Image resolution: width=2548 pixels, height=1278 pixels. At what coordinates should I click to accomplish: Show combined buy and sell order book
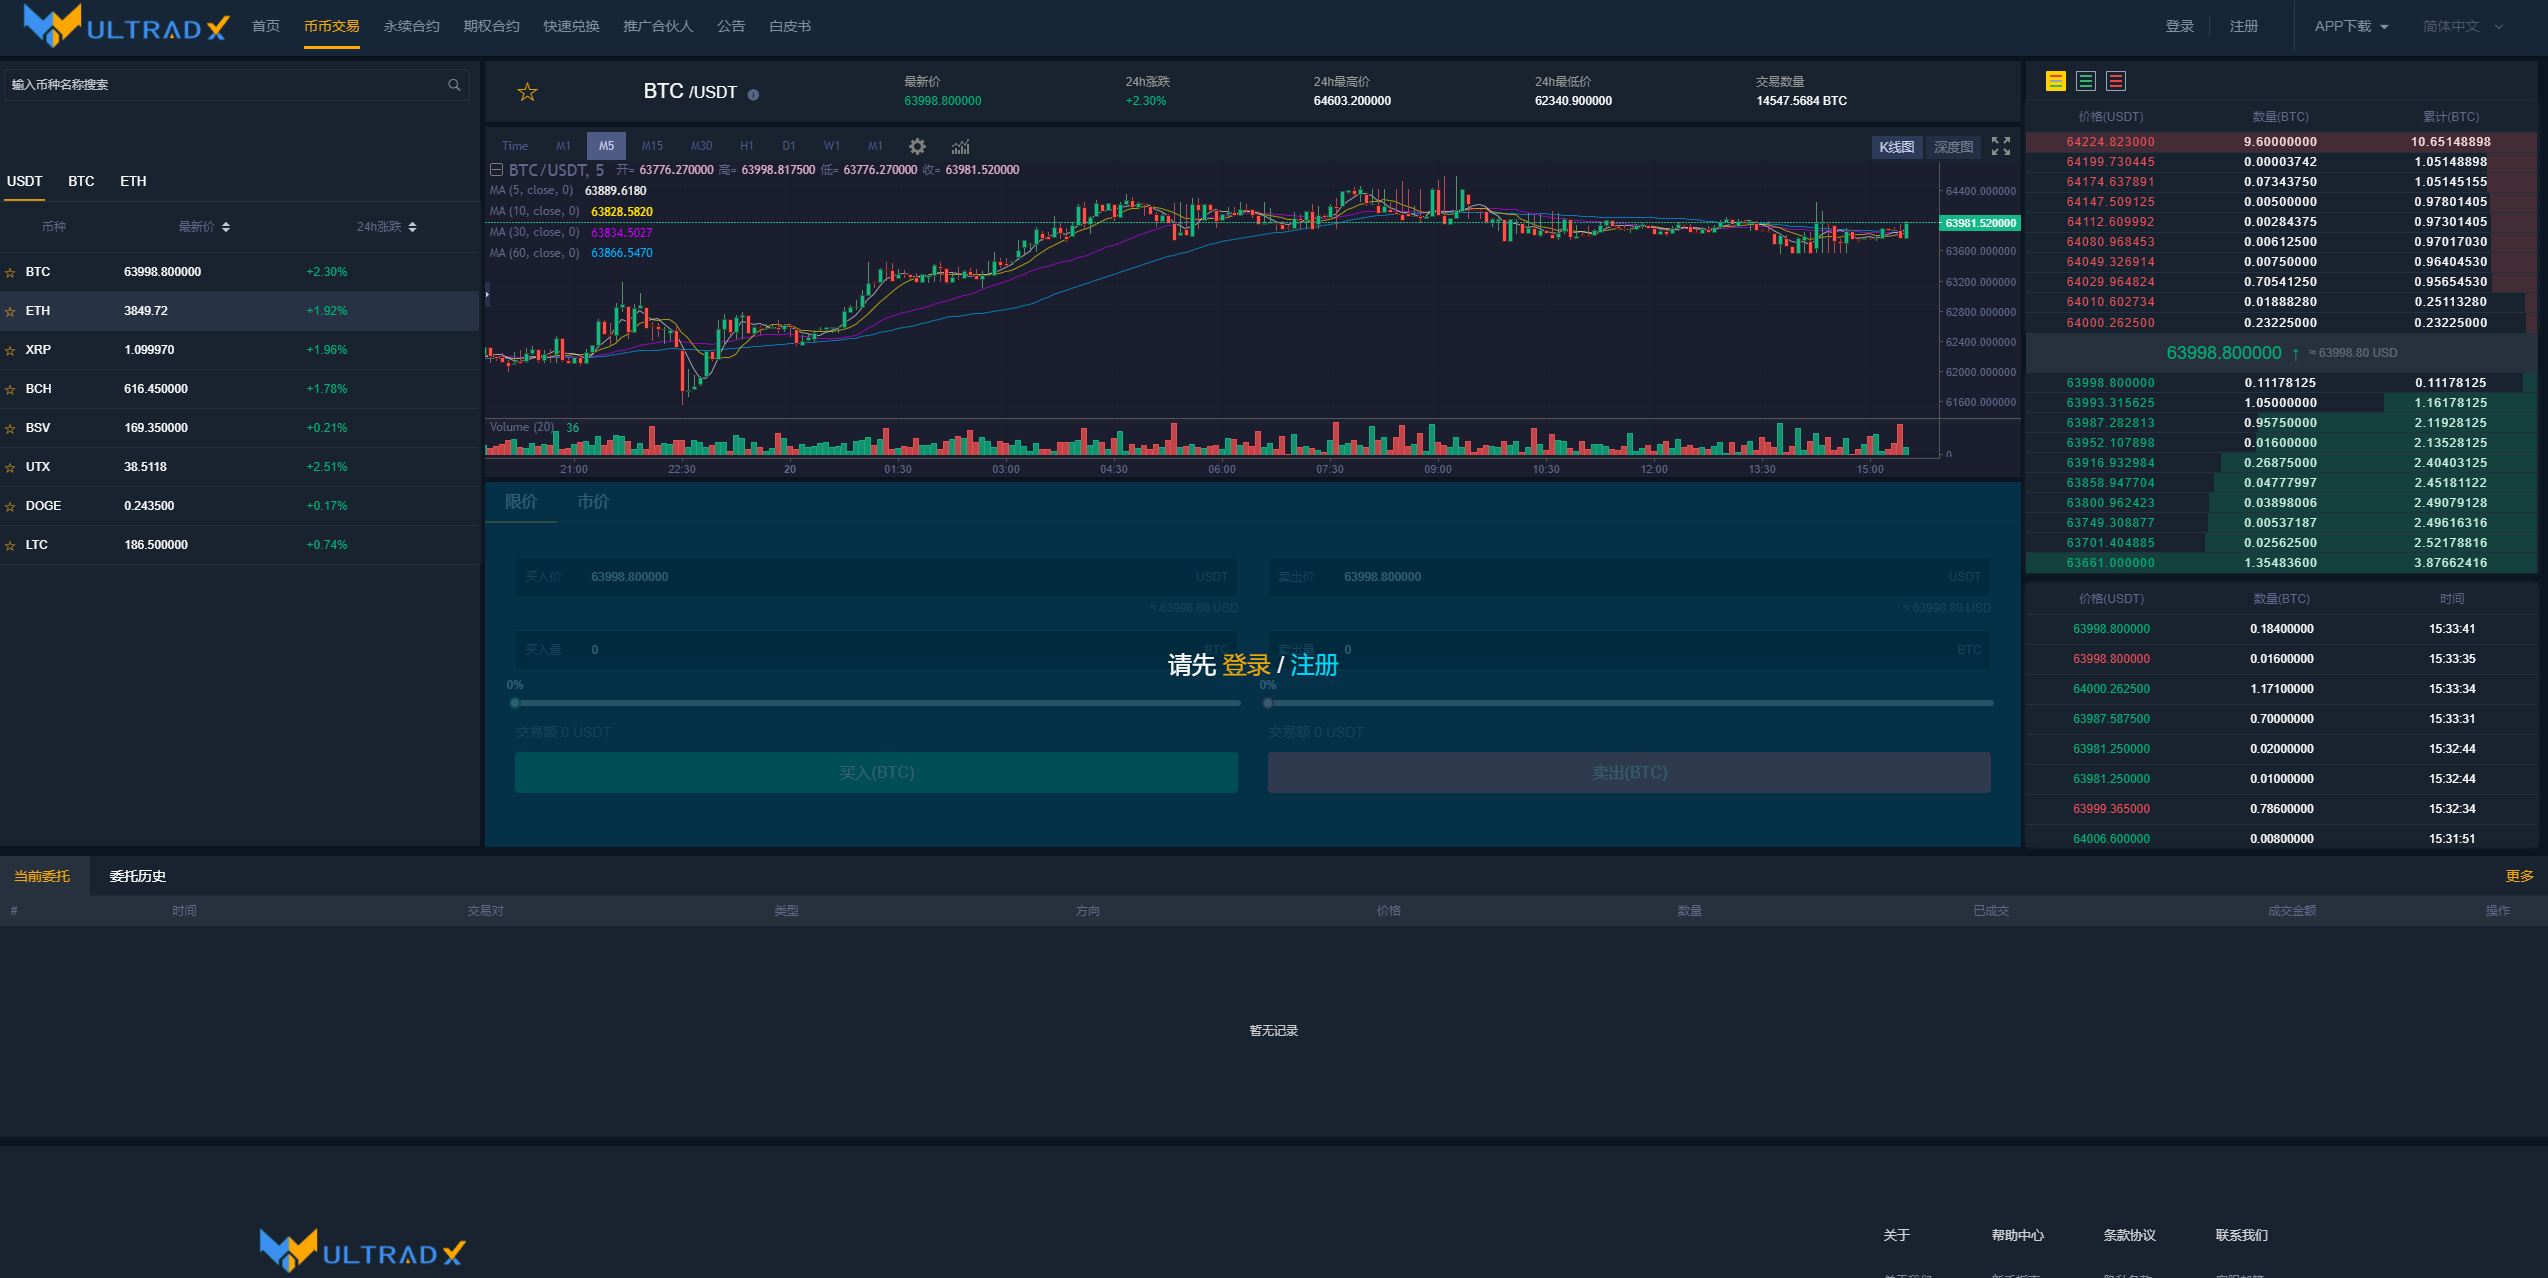[2055, 82]
